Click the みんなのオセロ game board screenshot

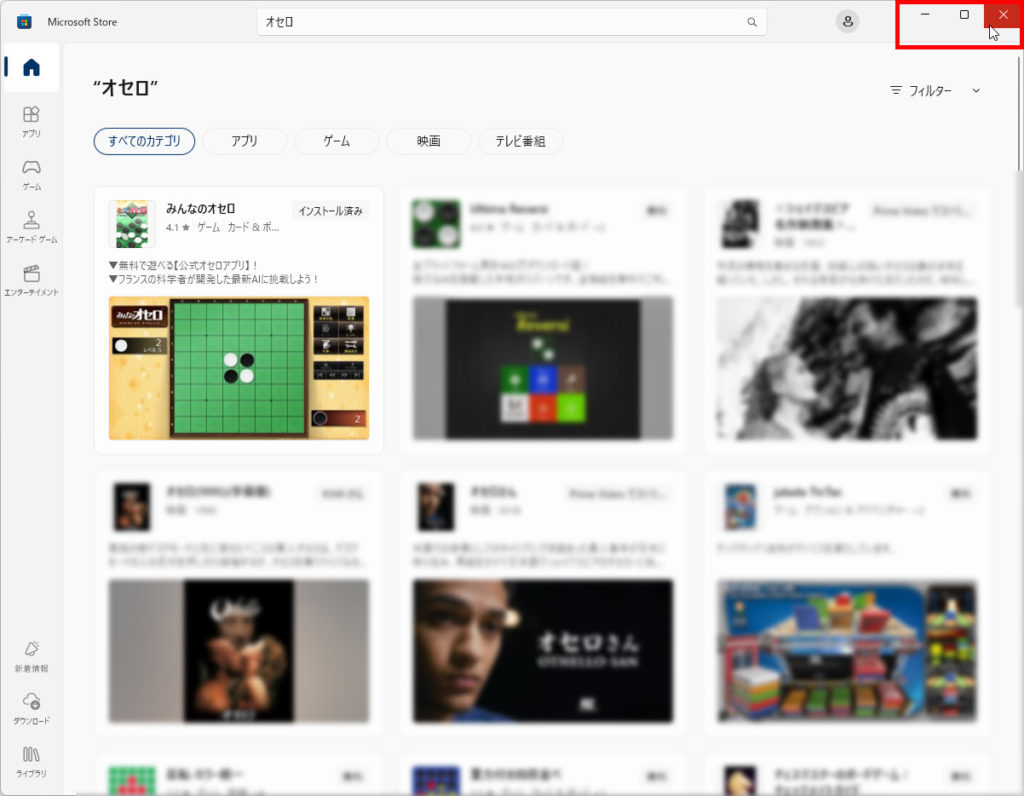[238, 367]
